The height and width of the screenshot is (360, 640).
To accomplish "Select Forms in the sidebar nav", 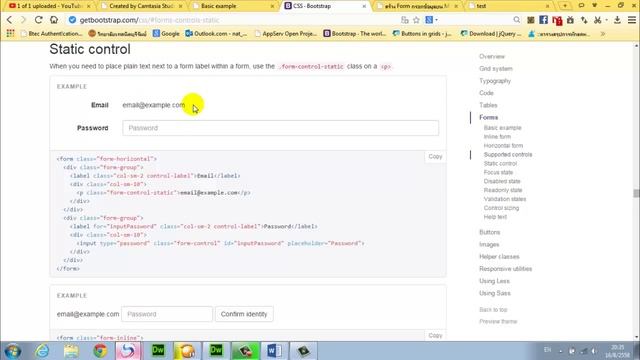I will coord(489,118).
